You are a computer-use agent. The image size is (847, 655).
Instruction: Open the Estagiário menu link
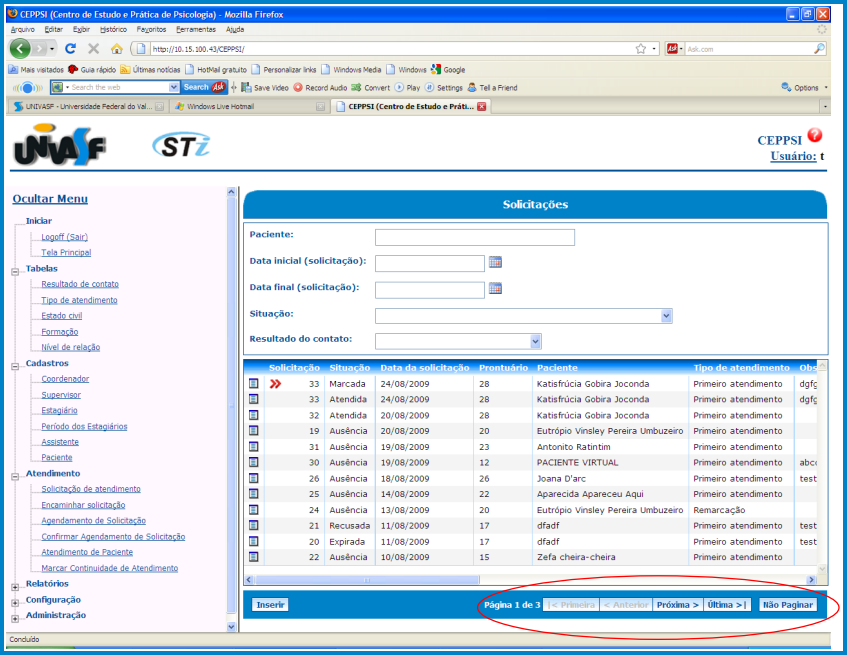[59, 411]
